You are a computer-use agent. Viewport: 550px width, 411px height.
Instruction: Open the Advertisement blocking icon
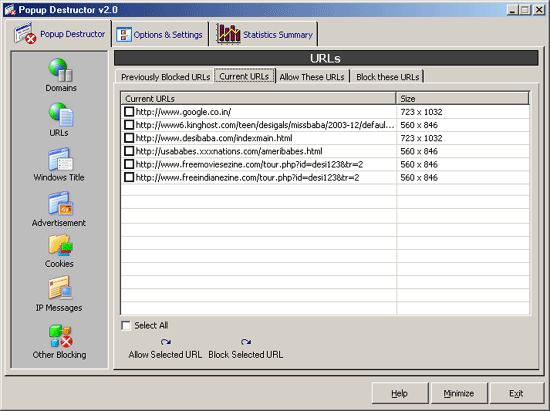tap(60, 203)
